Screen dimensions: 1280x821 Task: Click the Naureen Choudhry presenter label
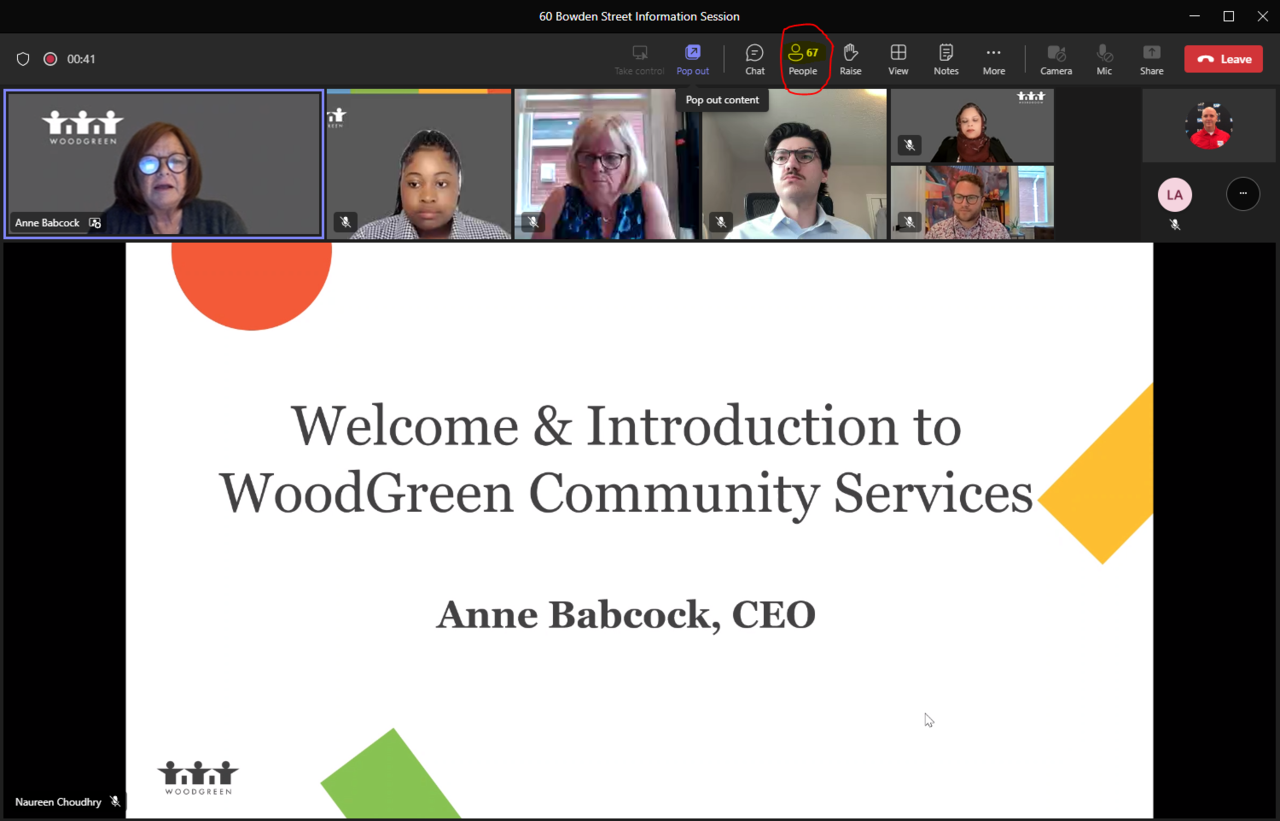click(x=58, y=802)
